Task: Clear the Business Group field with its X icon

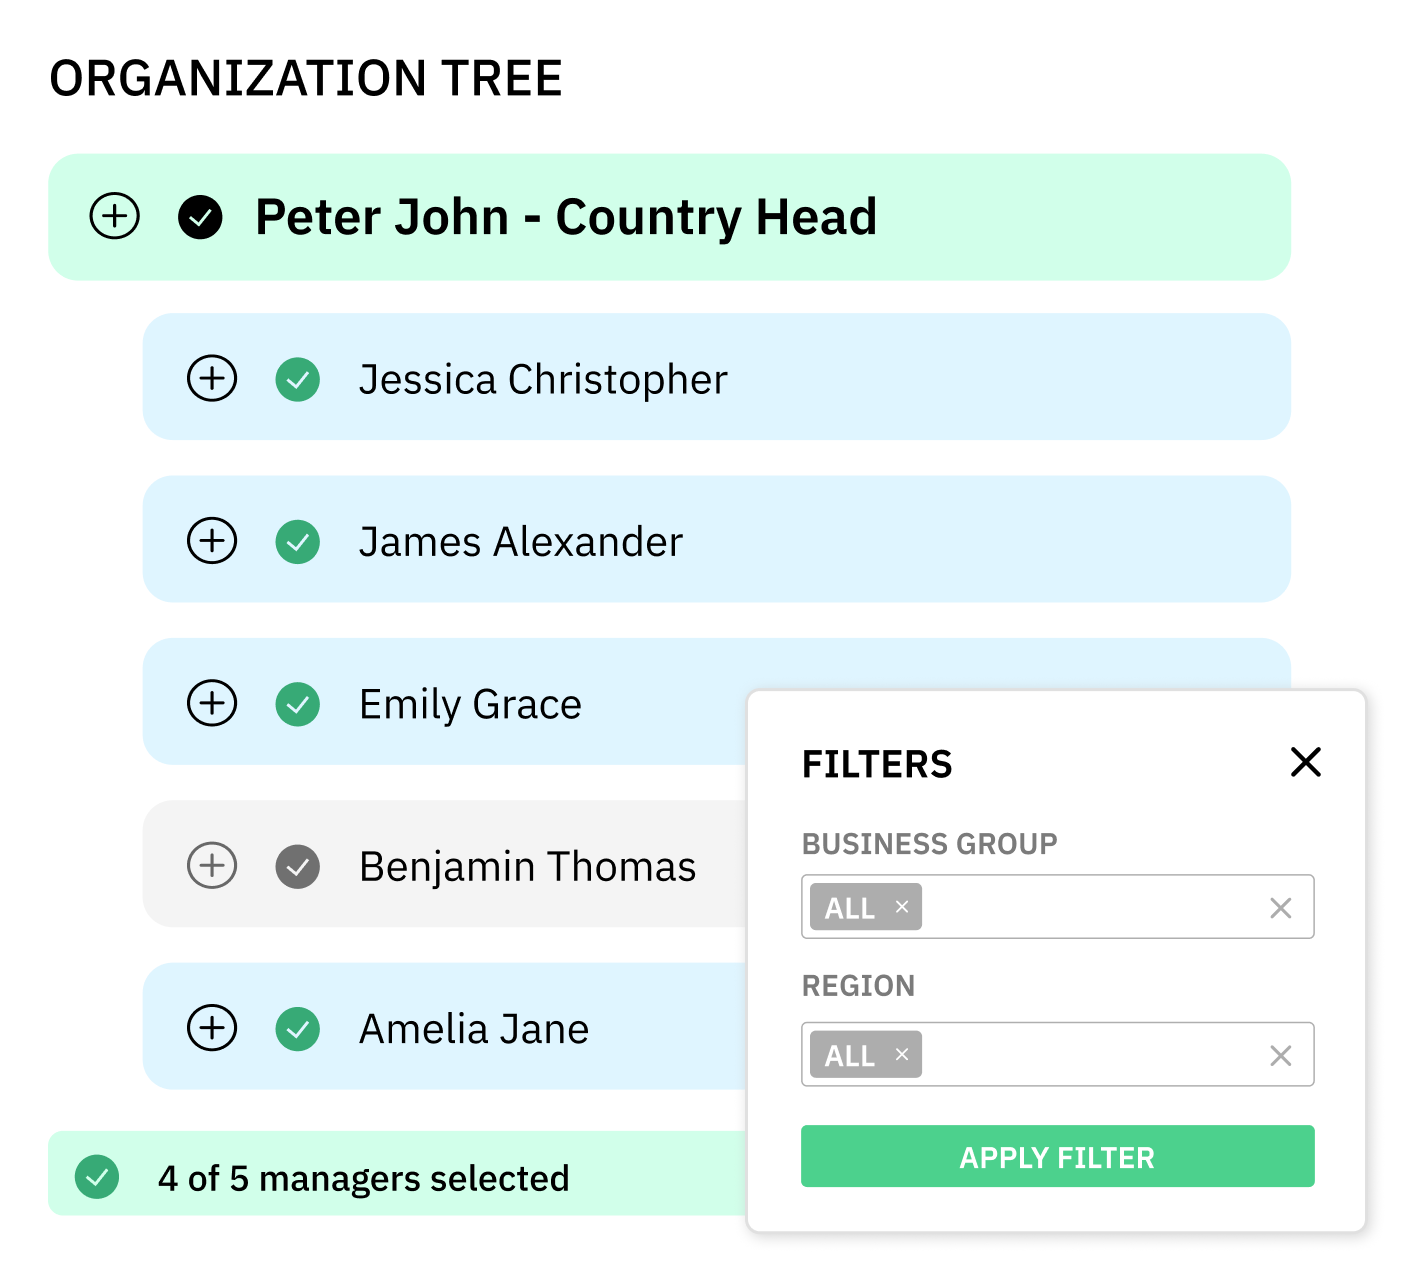Action: click(x=1280, y=907)
